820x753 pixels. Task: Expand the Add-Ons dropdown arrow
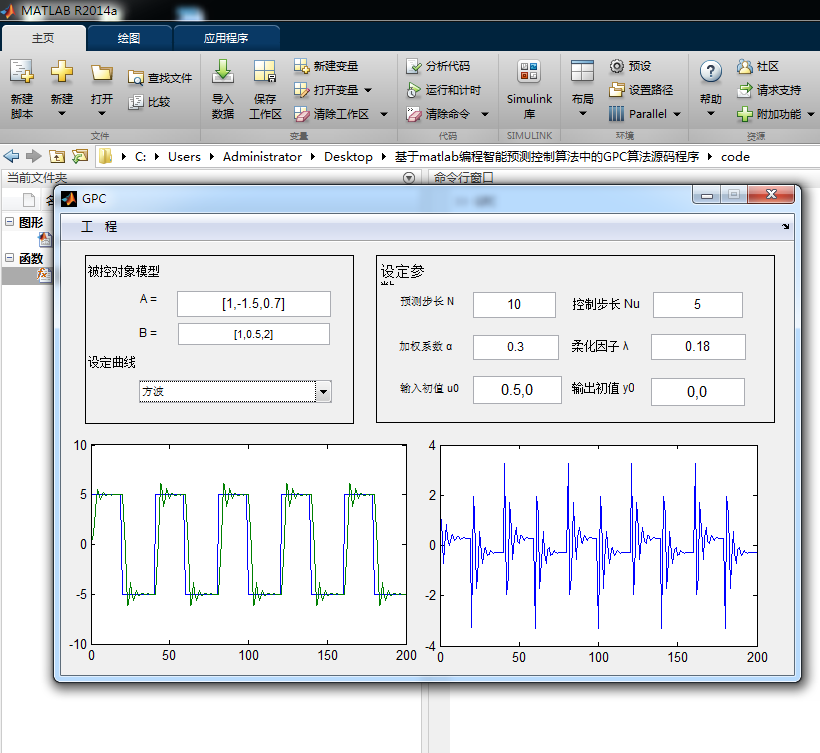pos(811,114)
